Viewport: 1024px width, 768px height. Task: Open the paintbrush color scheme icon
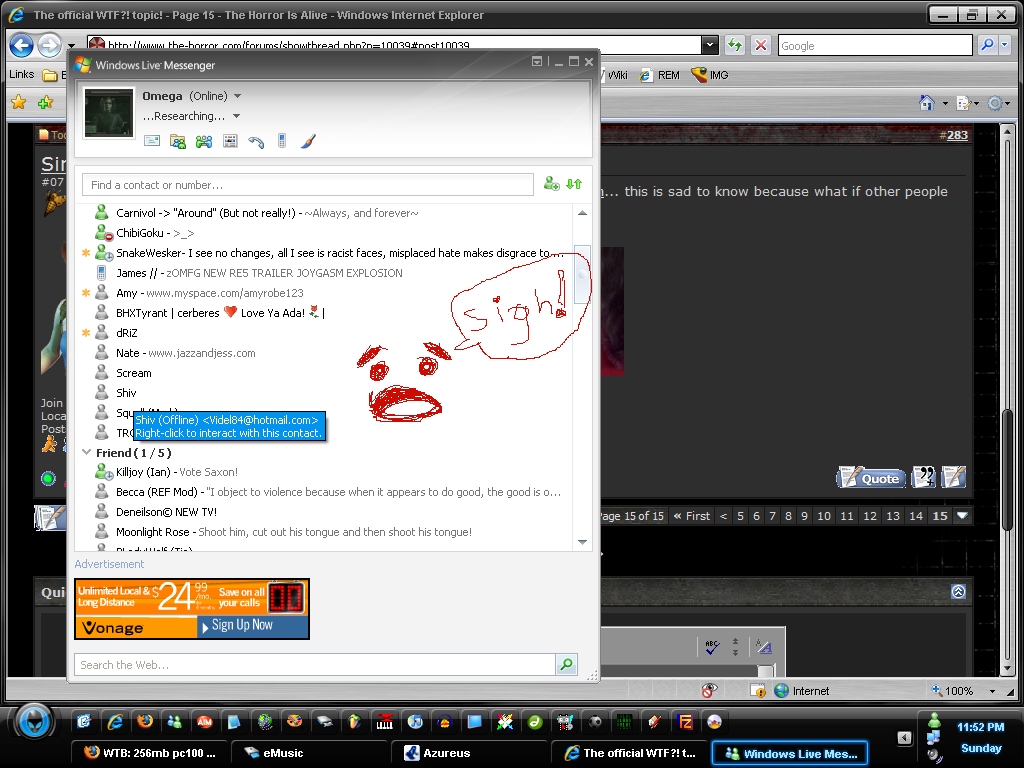(x=308, y=141)
